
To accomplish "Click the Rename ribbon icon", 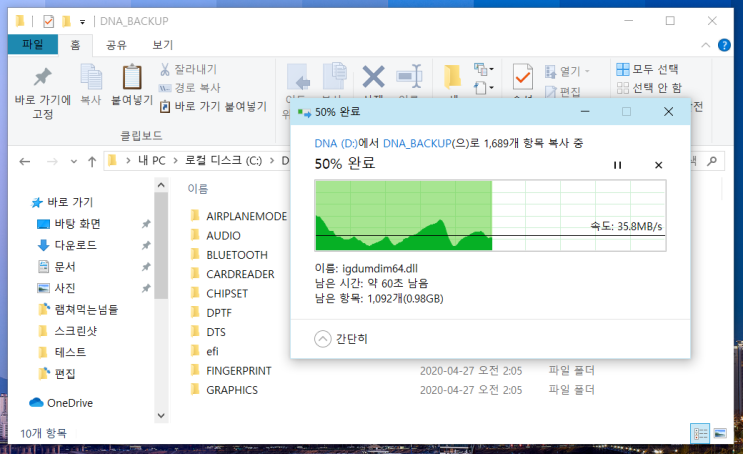I will [x=409, y=76].
